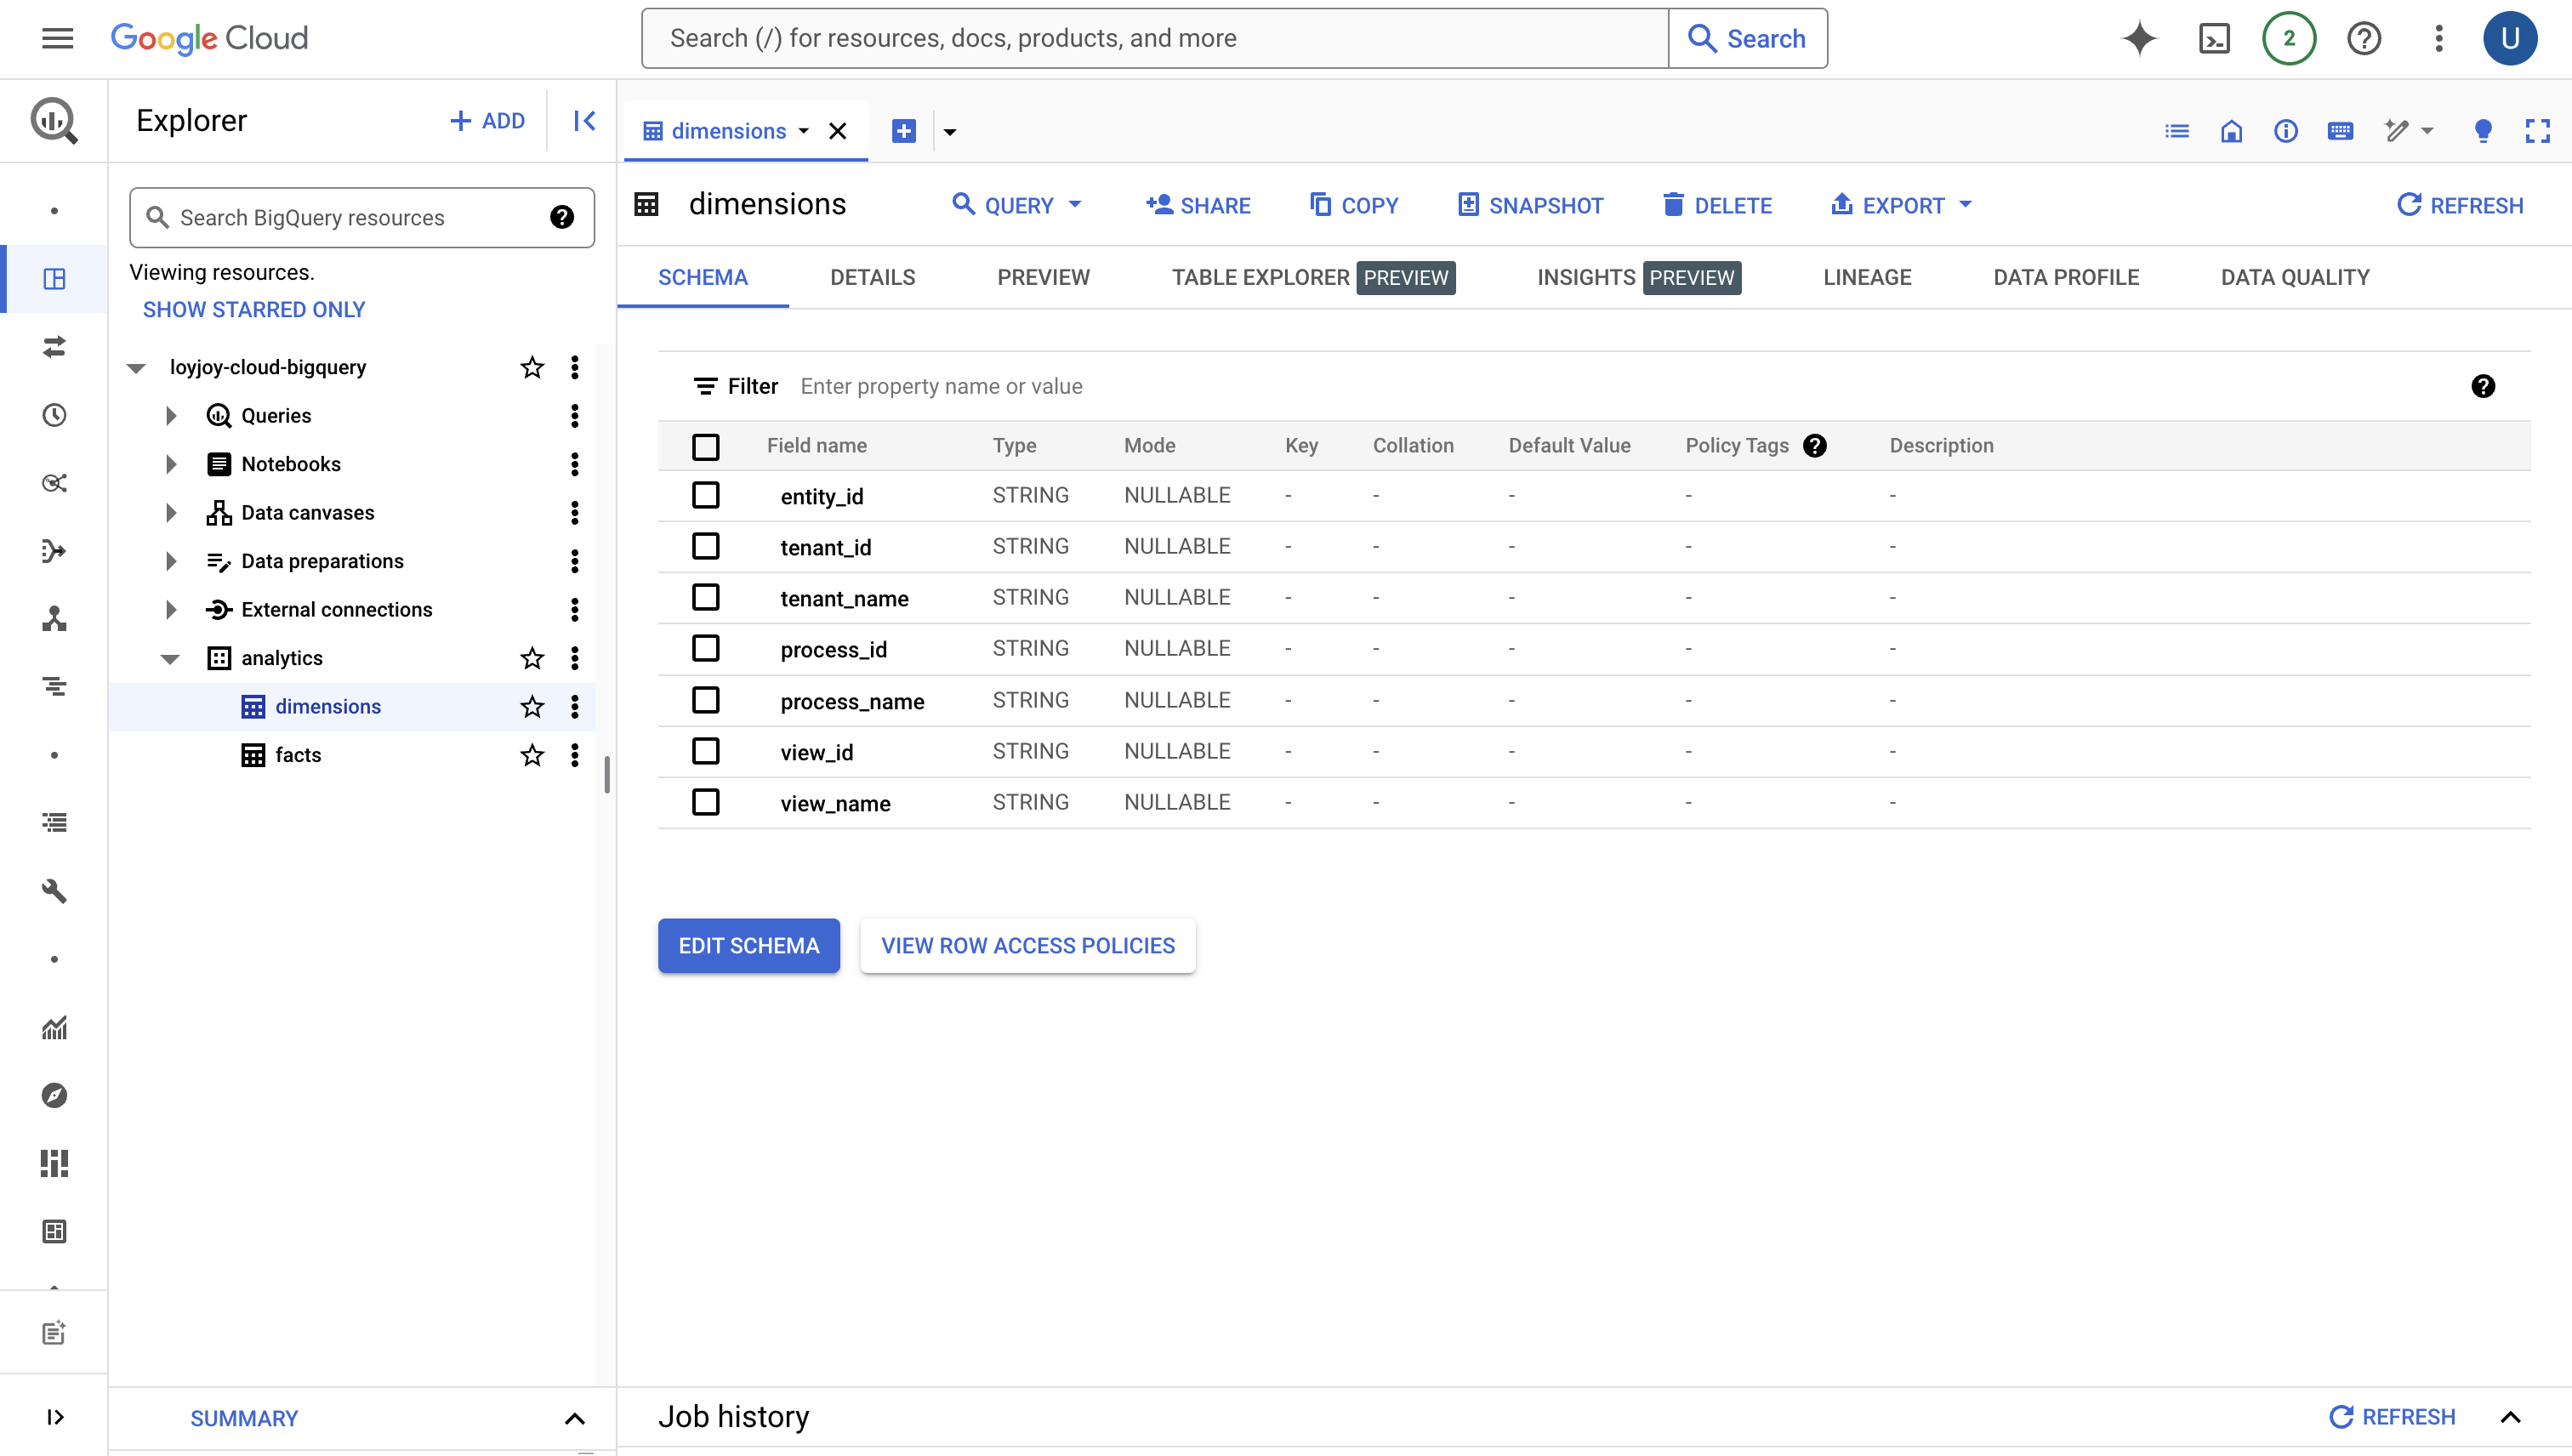The width and height of the screenshot is (2572, 1456).
Task: Open the Gemini sparkle icon in top bar
Action: (2139, 38)
